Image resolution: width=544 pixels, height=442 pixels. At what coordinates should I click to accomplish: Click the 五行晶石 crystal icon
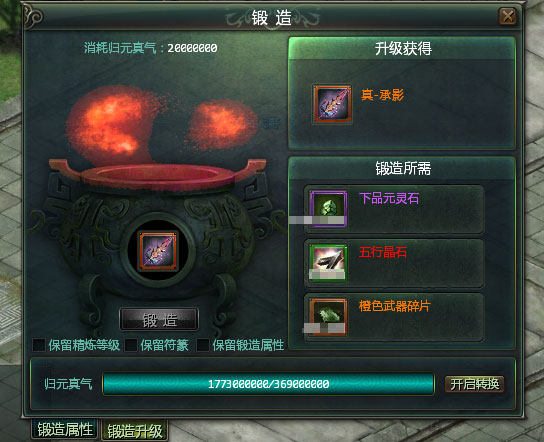tap(328, 262)
